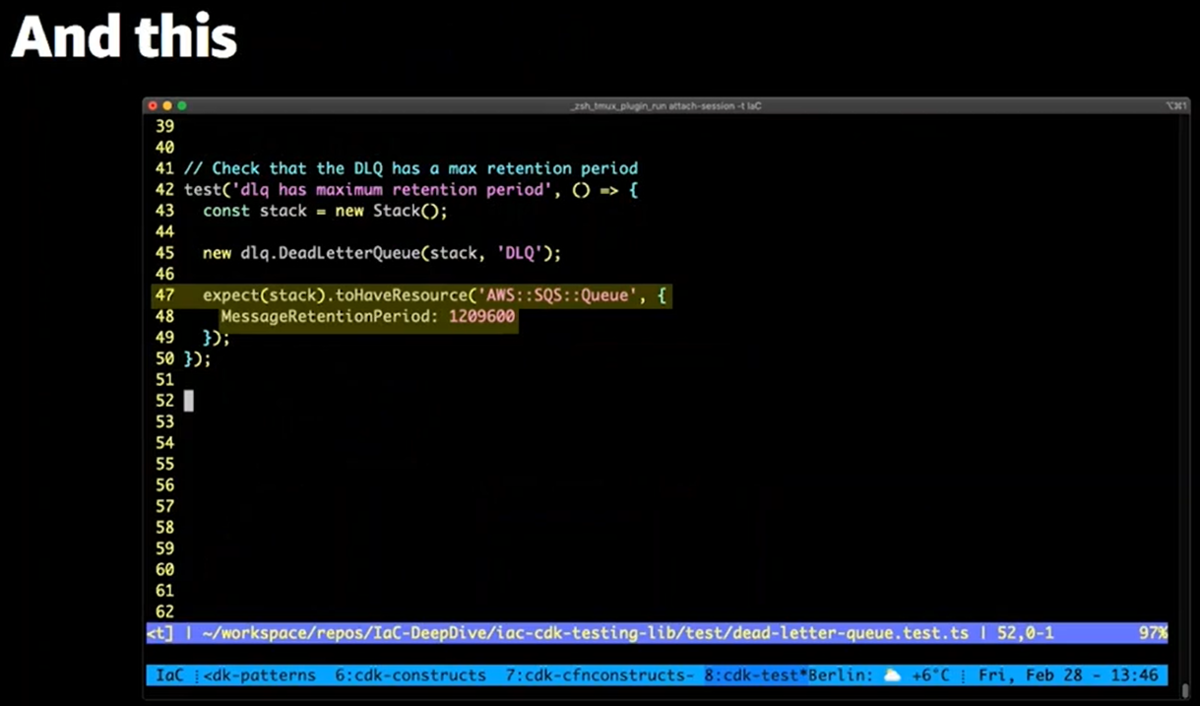Screen dimensions: 1200x706
Task: Click line number 39 in the gutter
Action: coord(165,127)
